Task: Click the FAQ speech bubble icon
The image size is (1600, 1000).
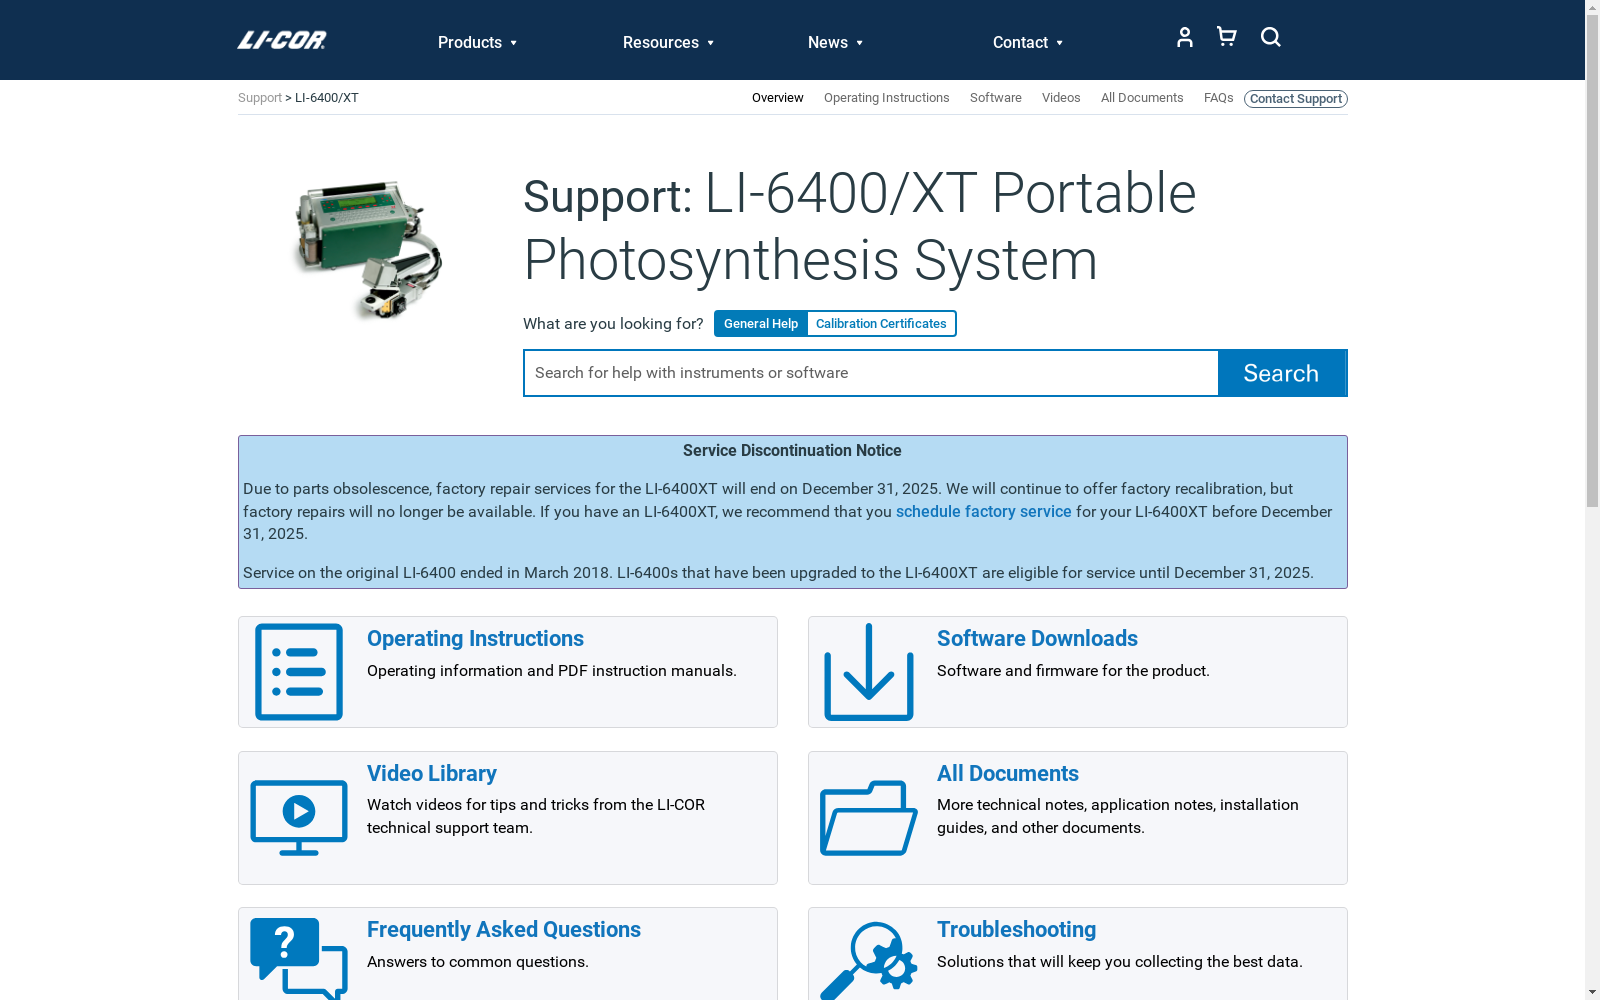Action: click(299, 958)
